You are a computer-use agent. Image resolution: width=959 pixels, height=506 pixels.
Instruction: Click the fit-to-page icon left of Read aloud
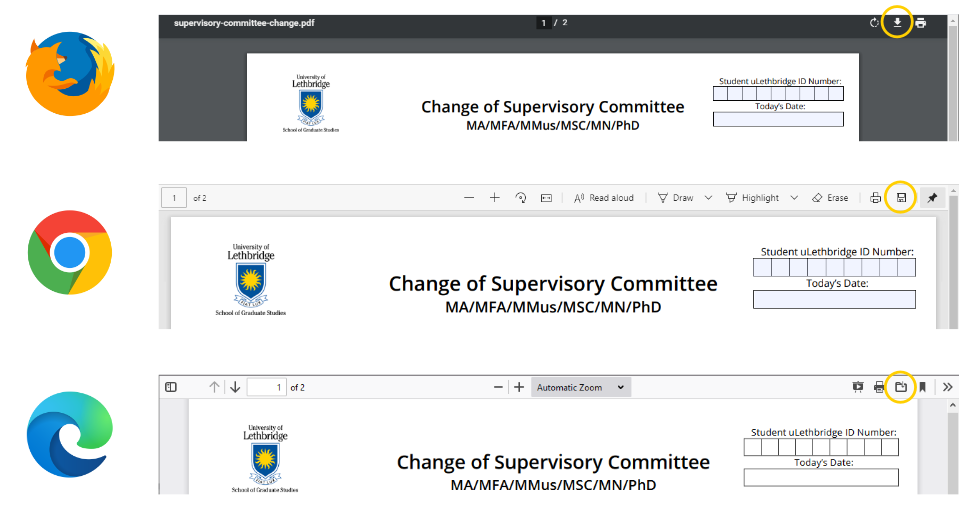546,198
